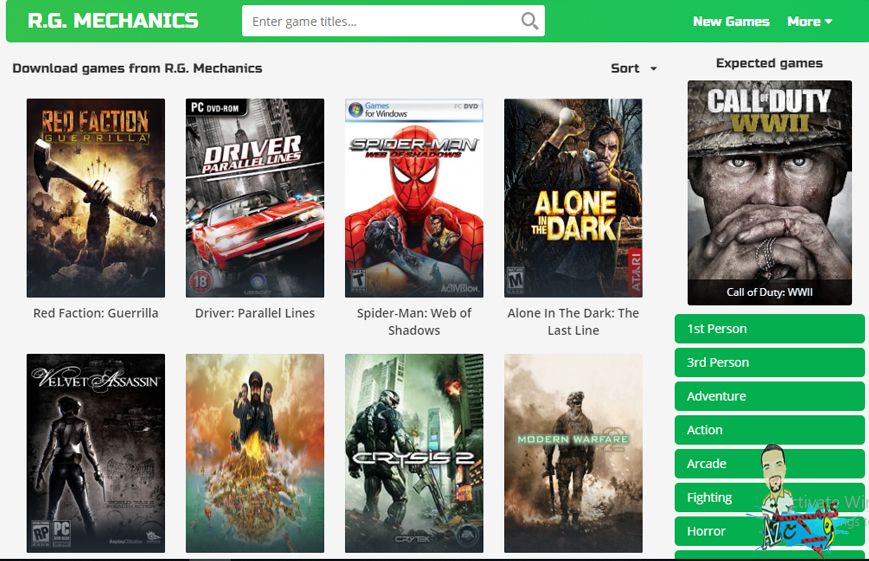This screenshot has width=869, height=561.
Task: Click Alone In The Dark title link
Action: tap(573, 322)
